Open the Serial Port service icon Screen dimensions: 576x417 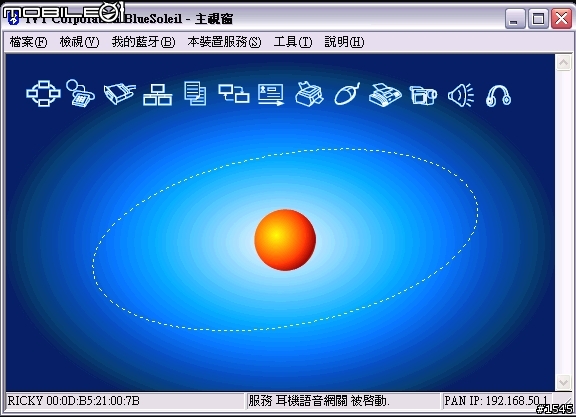click(119, 94)
